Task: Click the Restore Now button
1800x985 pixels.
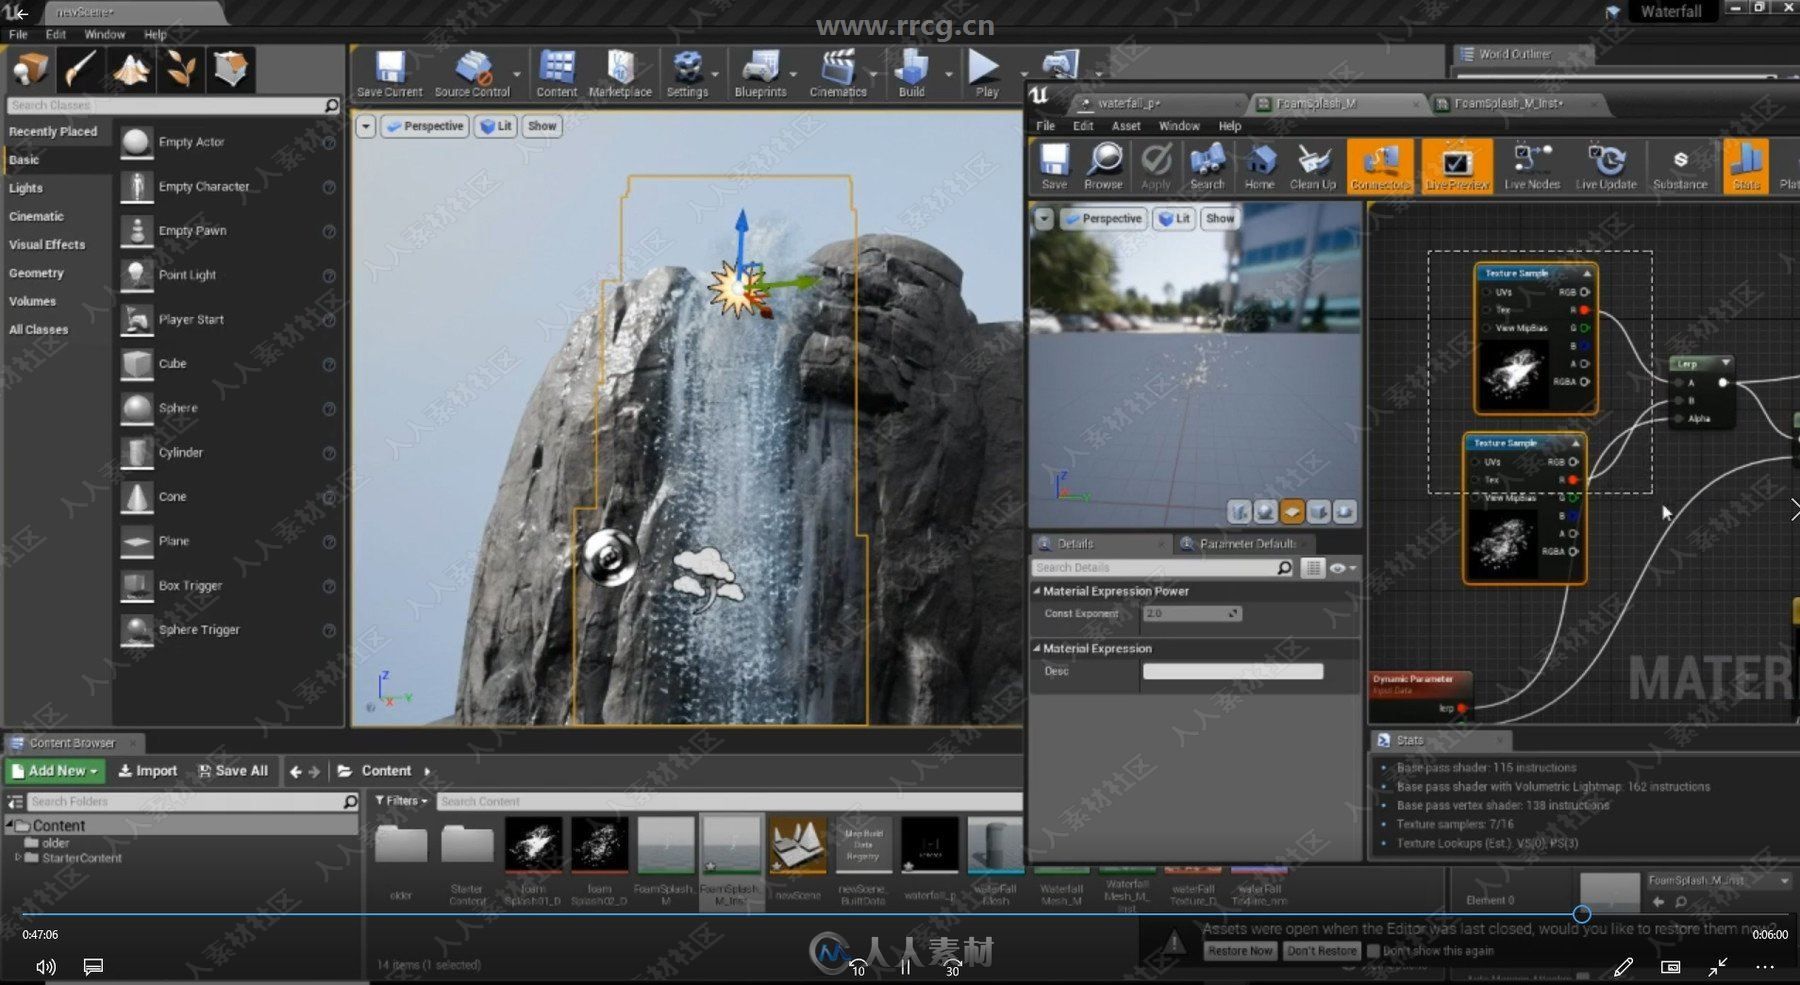Action: click(1240, 951)
